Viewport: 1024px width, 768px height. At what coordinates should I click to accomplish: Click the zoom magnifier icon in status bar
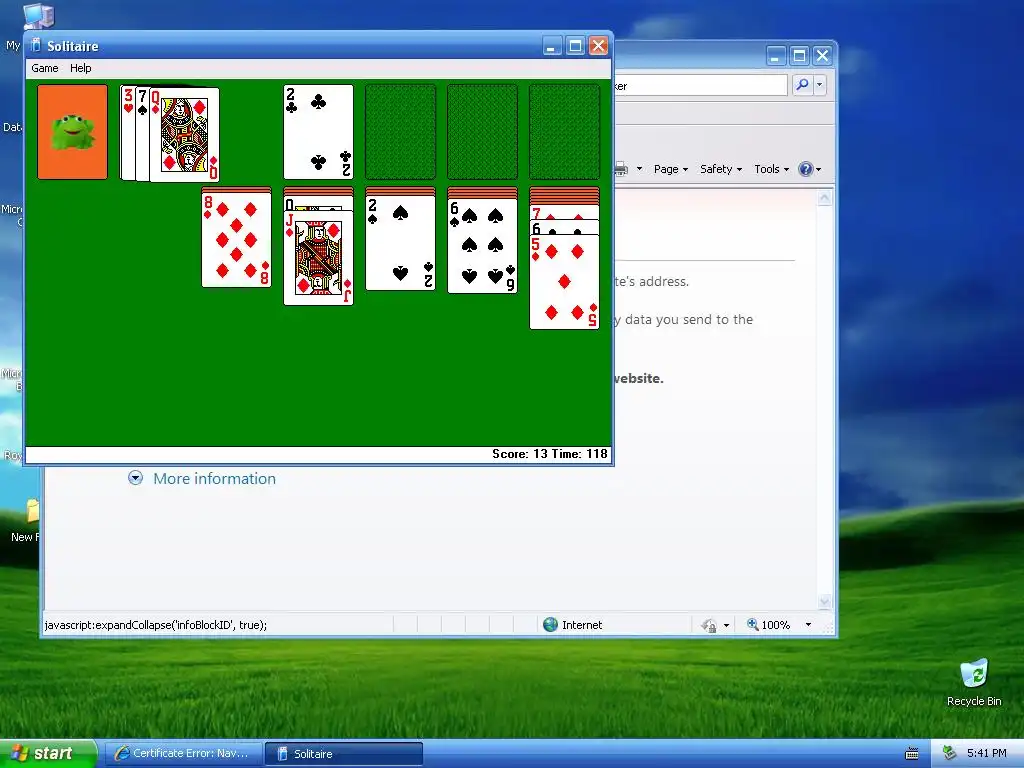(752, 624)
